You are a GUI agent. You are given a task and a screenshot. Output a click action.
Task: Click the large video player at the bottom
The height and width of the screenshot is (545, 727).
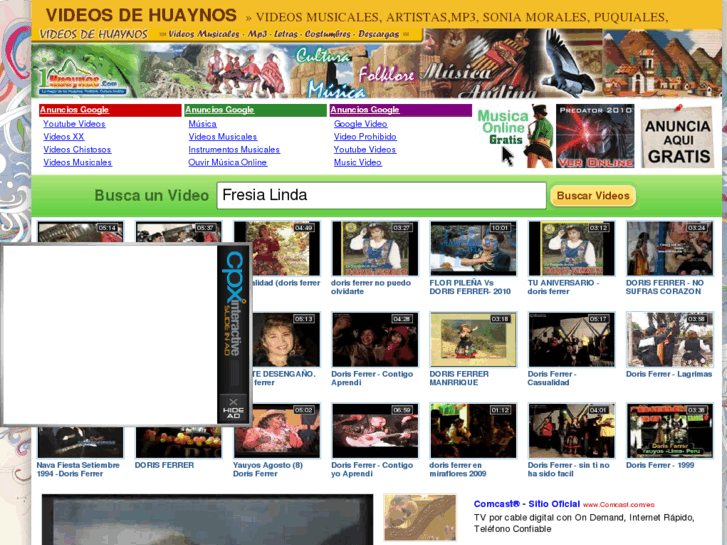click(207, 520)
